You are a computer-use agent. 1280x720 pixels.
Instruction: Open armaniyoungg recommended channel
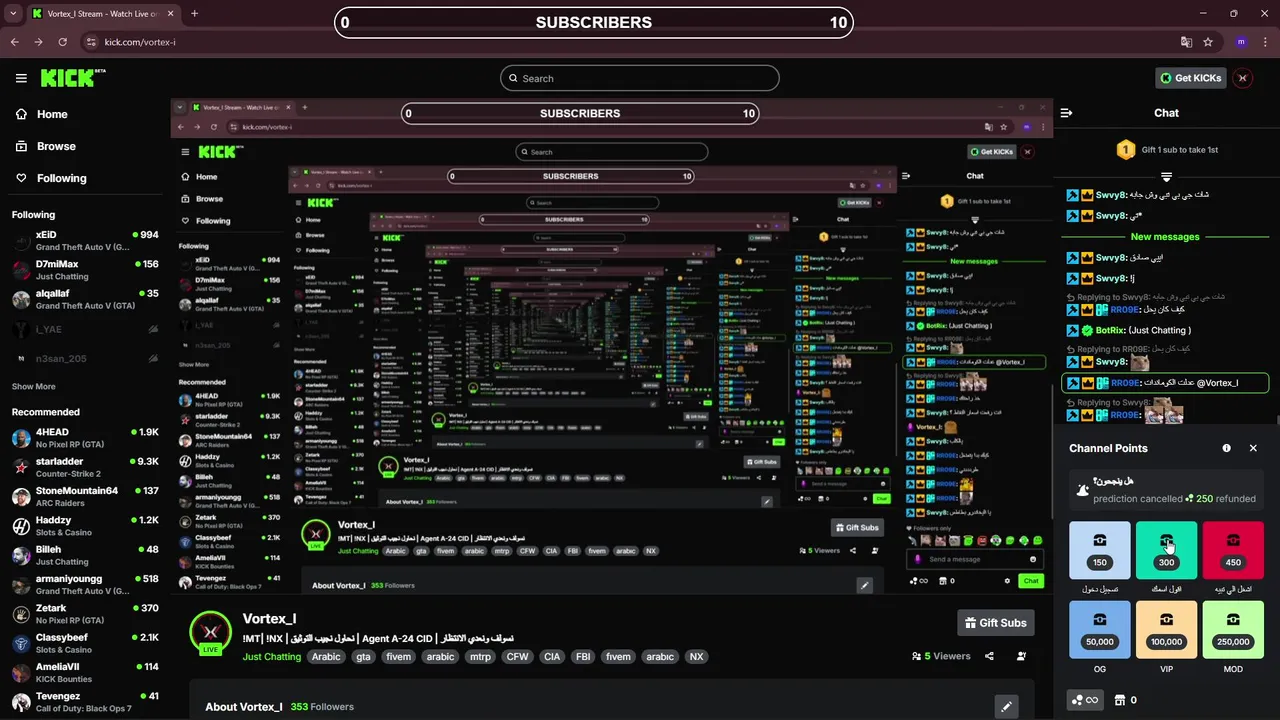pyautogui.click(x=85, y=585)
